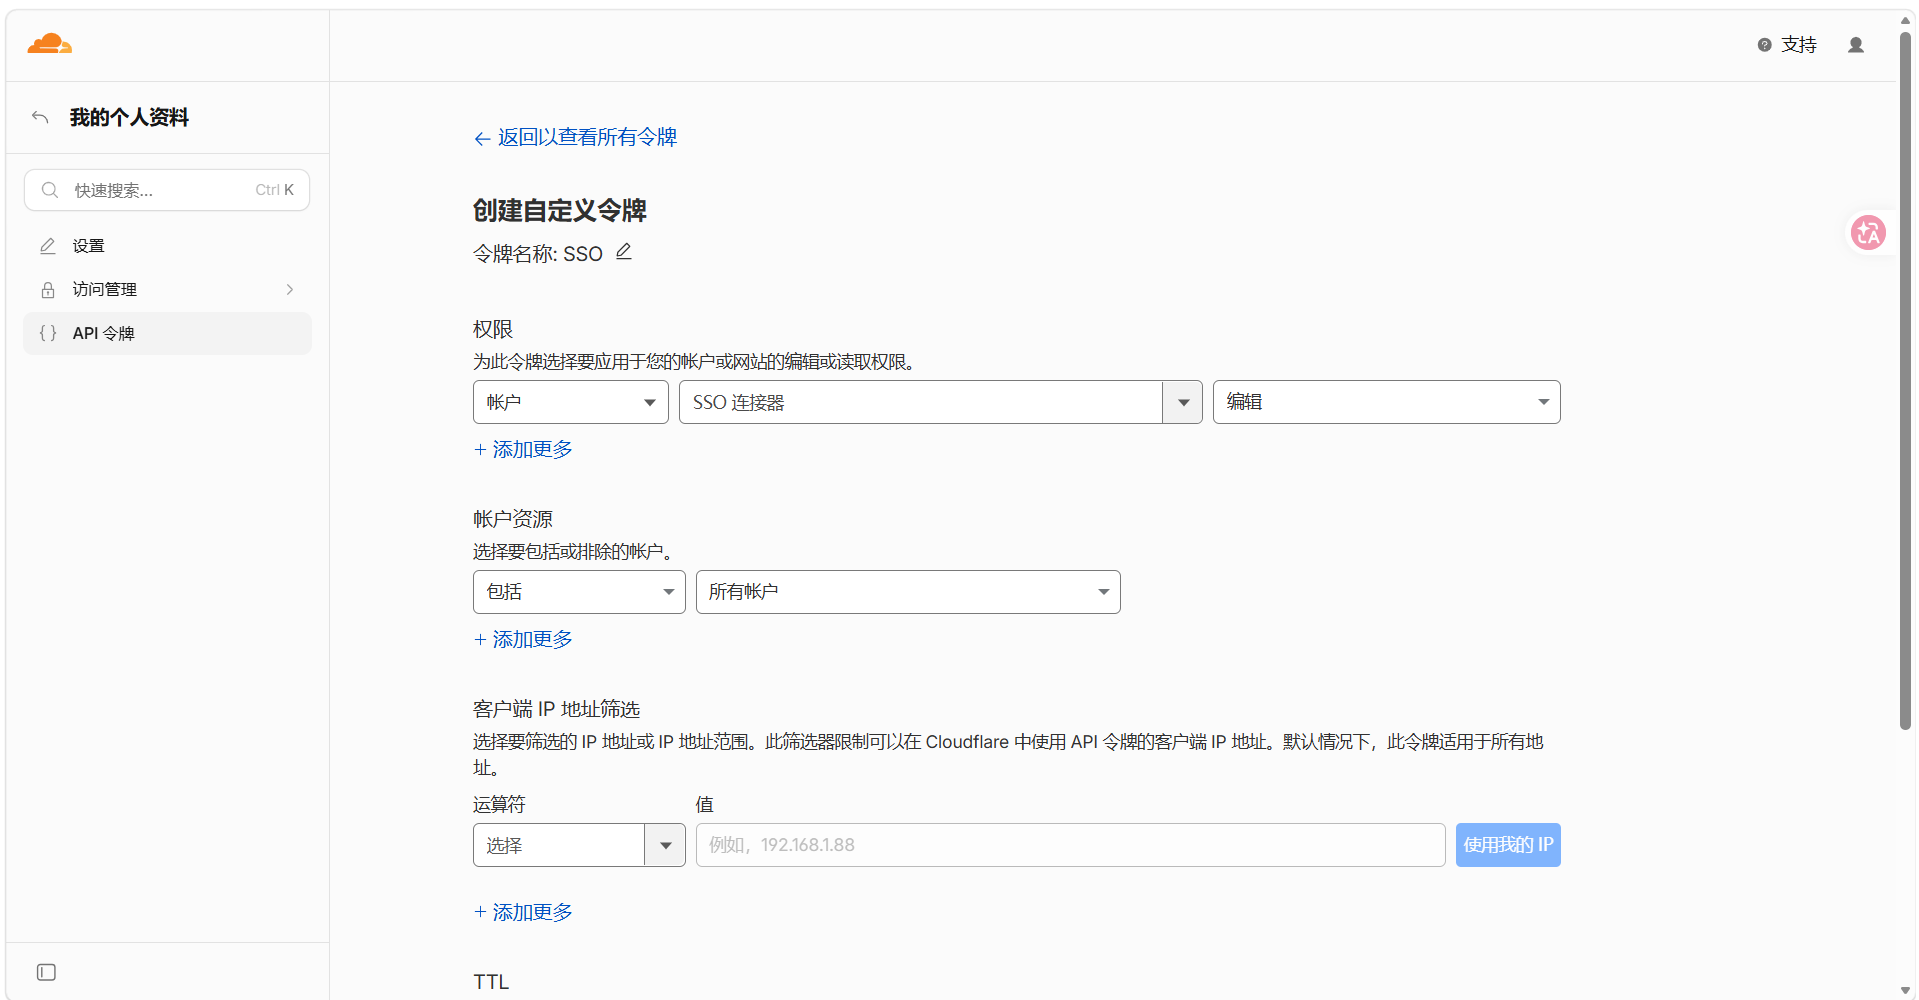
Task: Click 添加更多 under 客户端 IP 地址筛选
Action: pos(523,912)
